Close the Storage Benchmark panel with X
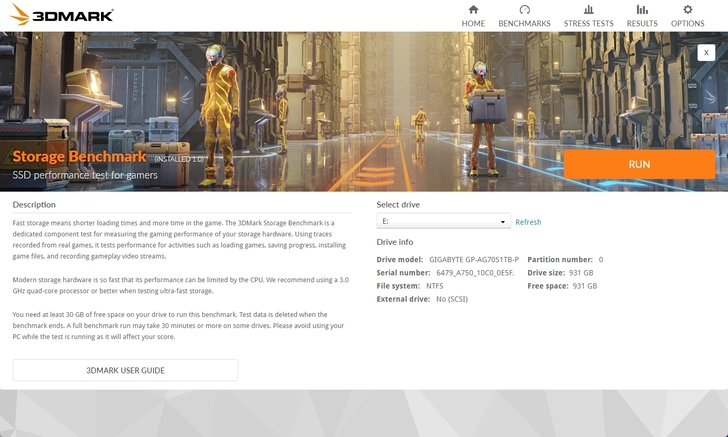The image size is (728, 437). click(x=706, y=52)
